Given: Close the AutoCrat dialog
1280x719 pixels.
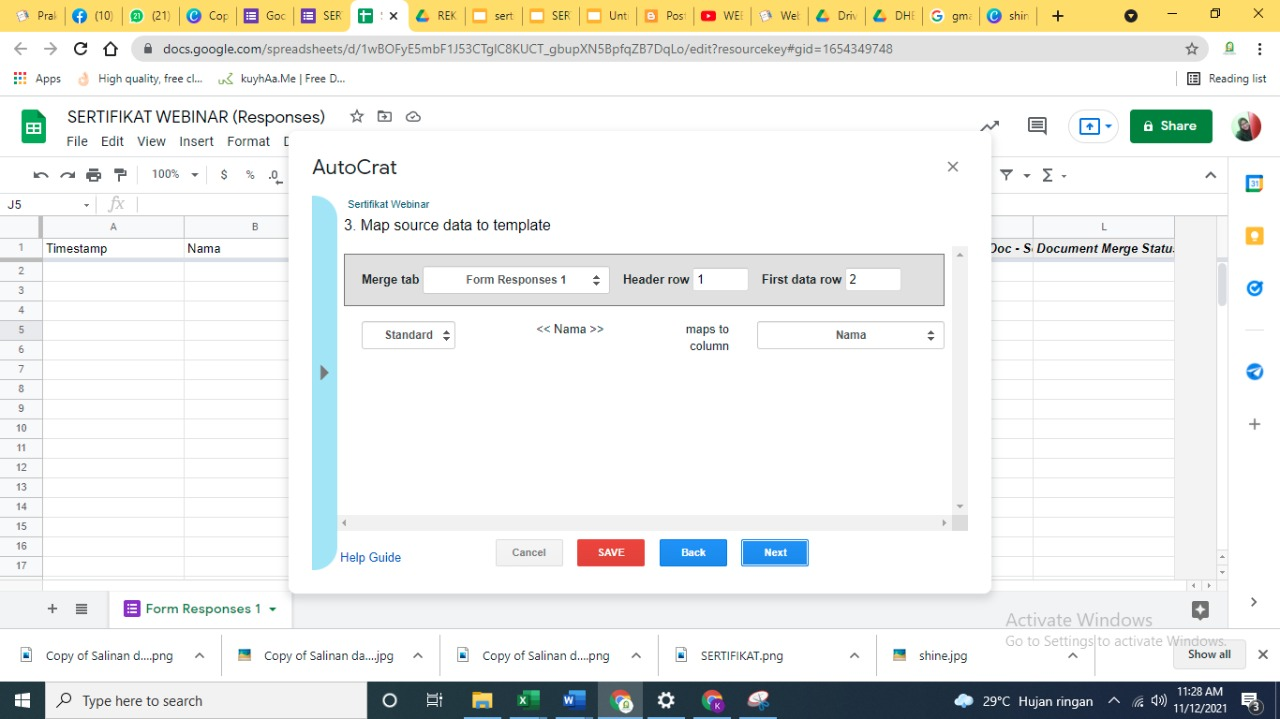Looking at the screenshot, I should [953, 167].
